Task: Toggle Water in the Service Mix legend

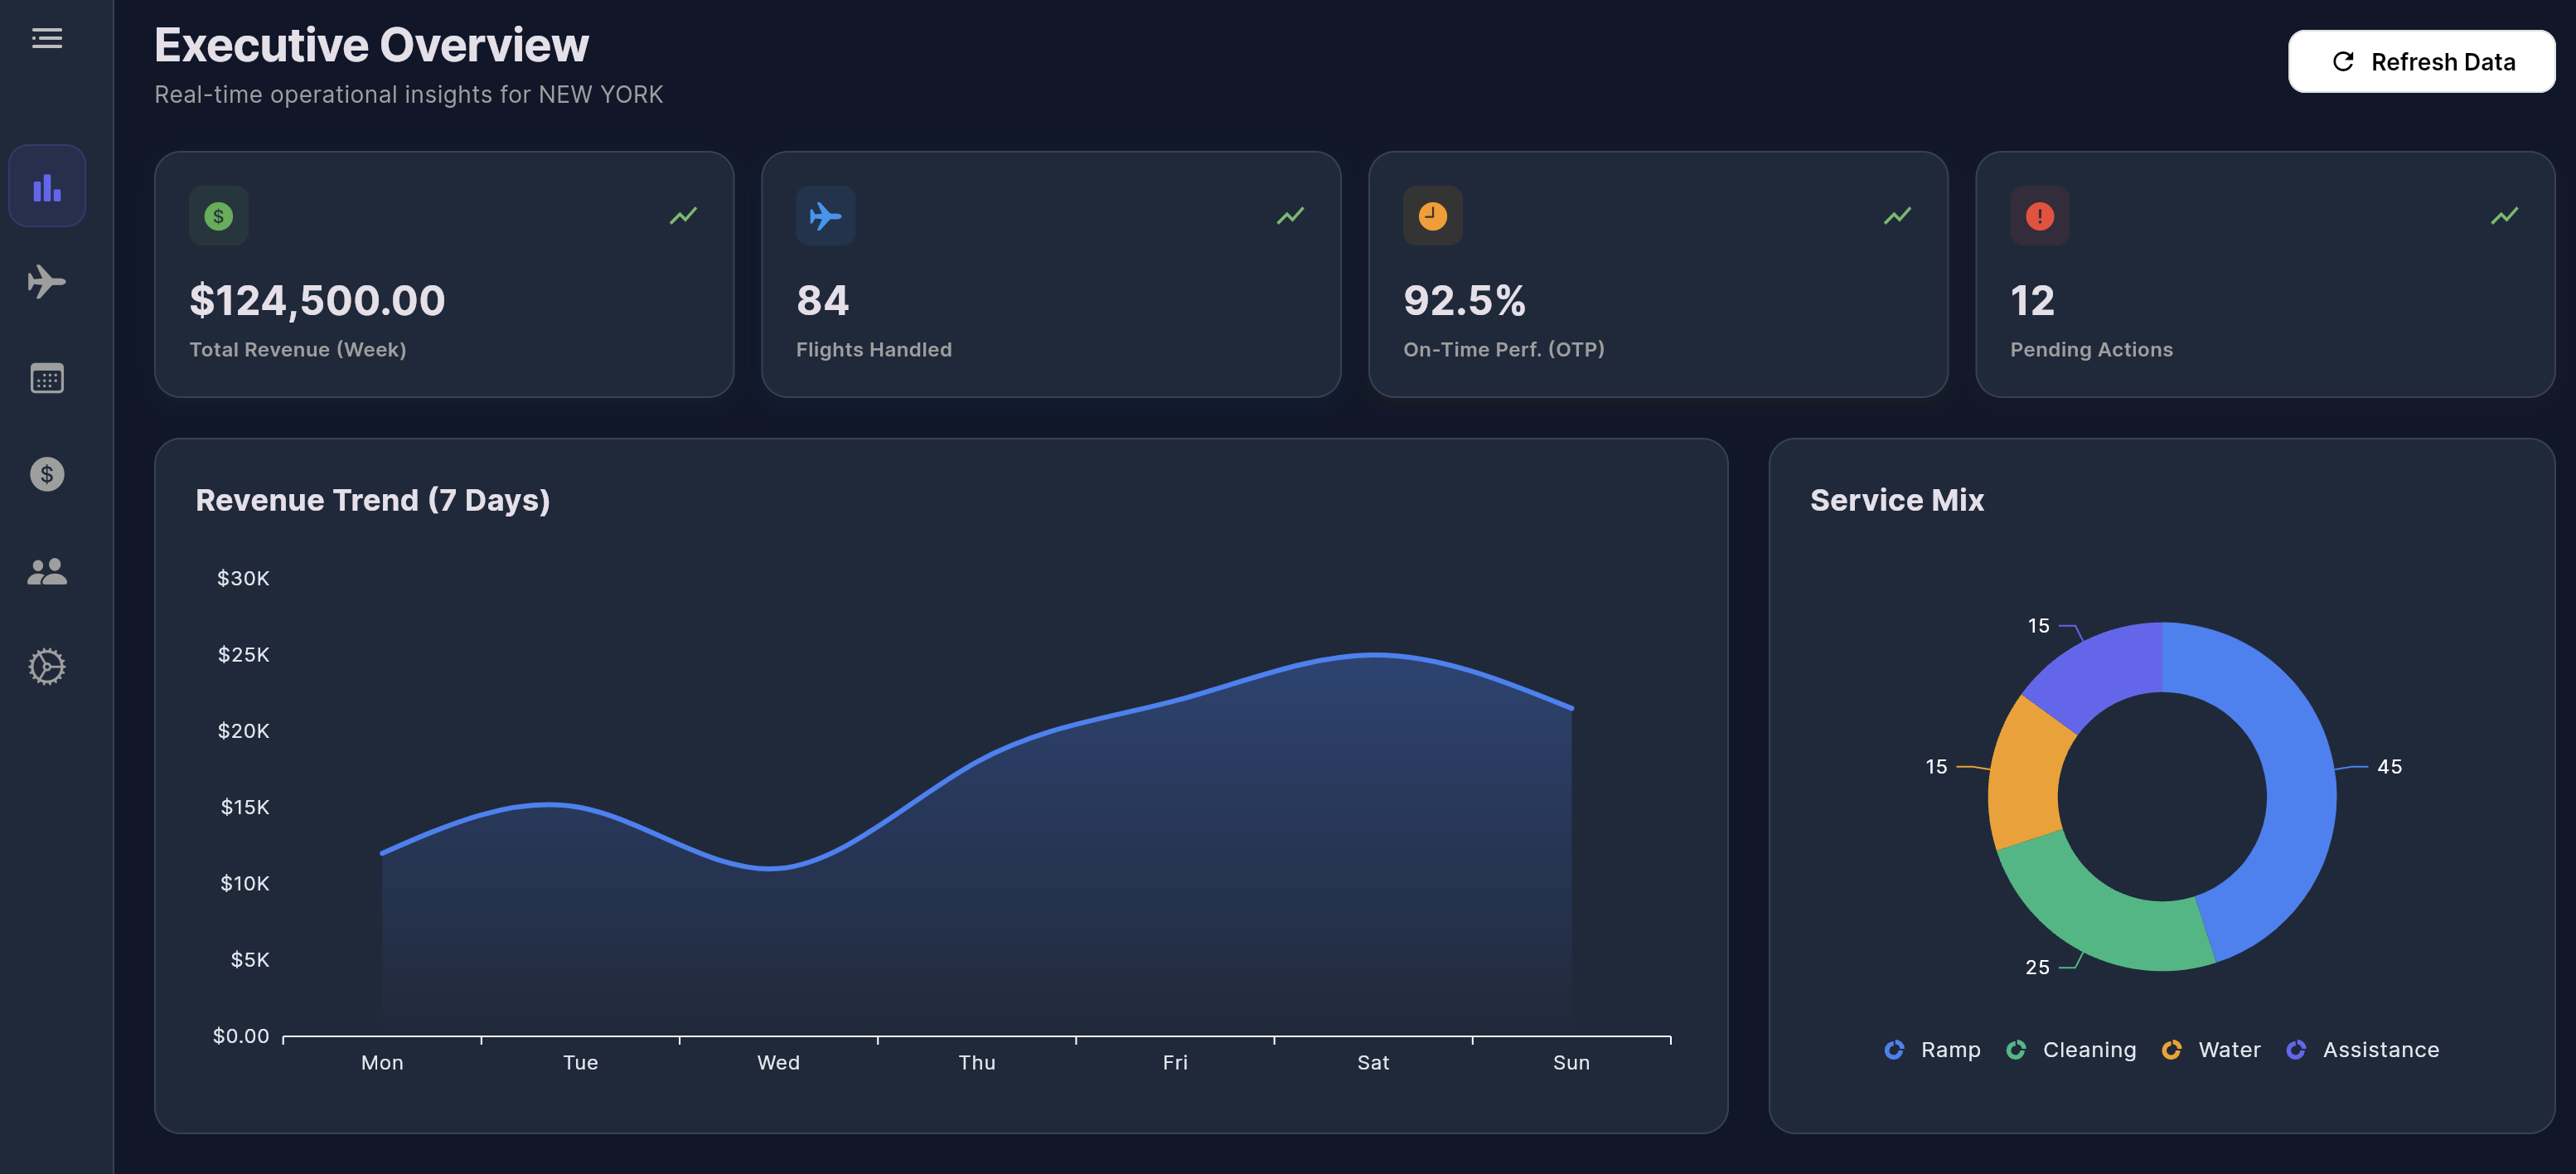Action: point(2210,1049)
